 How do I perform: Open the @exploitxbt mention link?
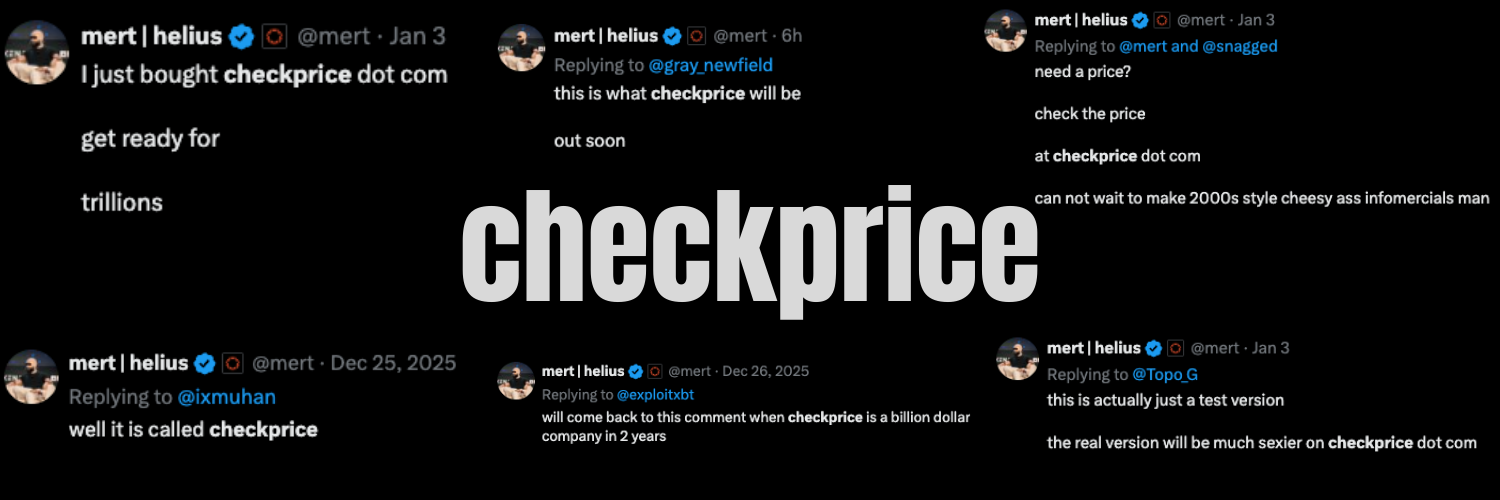[655, 395]
